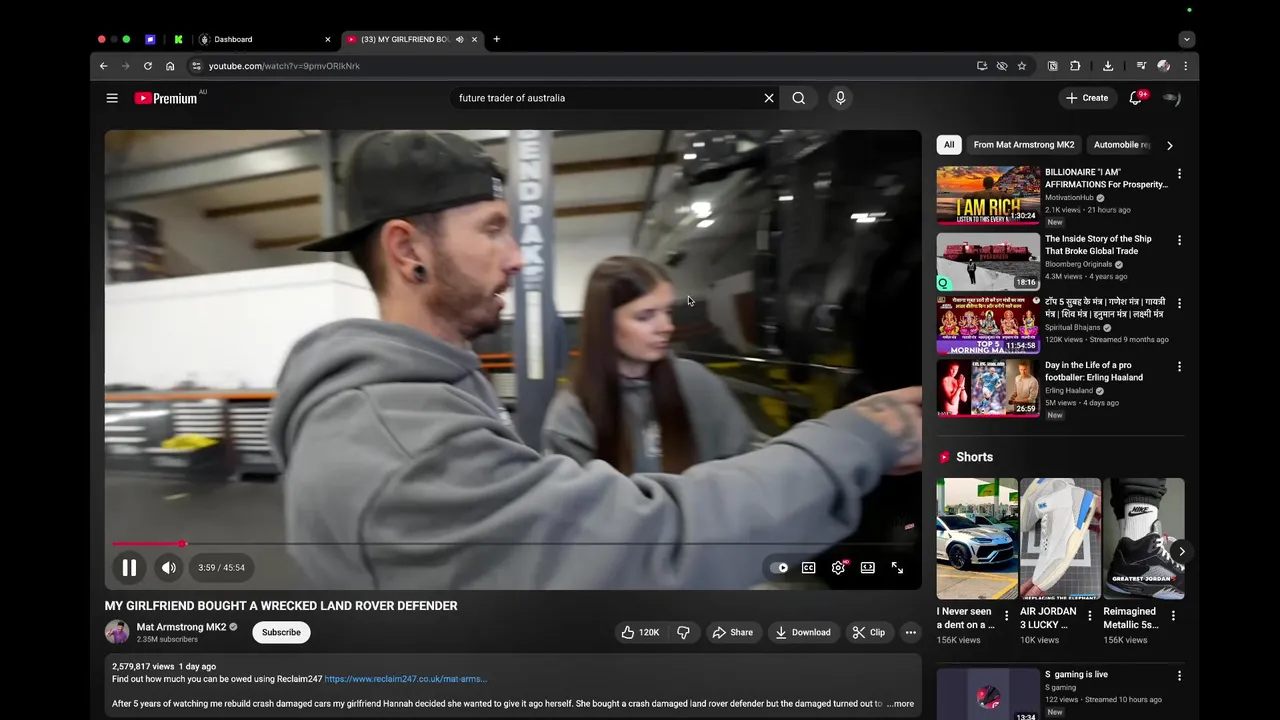Open options for Ship That Broke video
This screenshot has height=720, width=1280.
pos(1179,240)
